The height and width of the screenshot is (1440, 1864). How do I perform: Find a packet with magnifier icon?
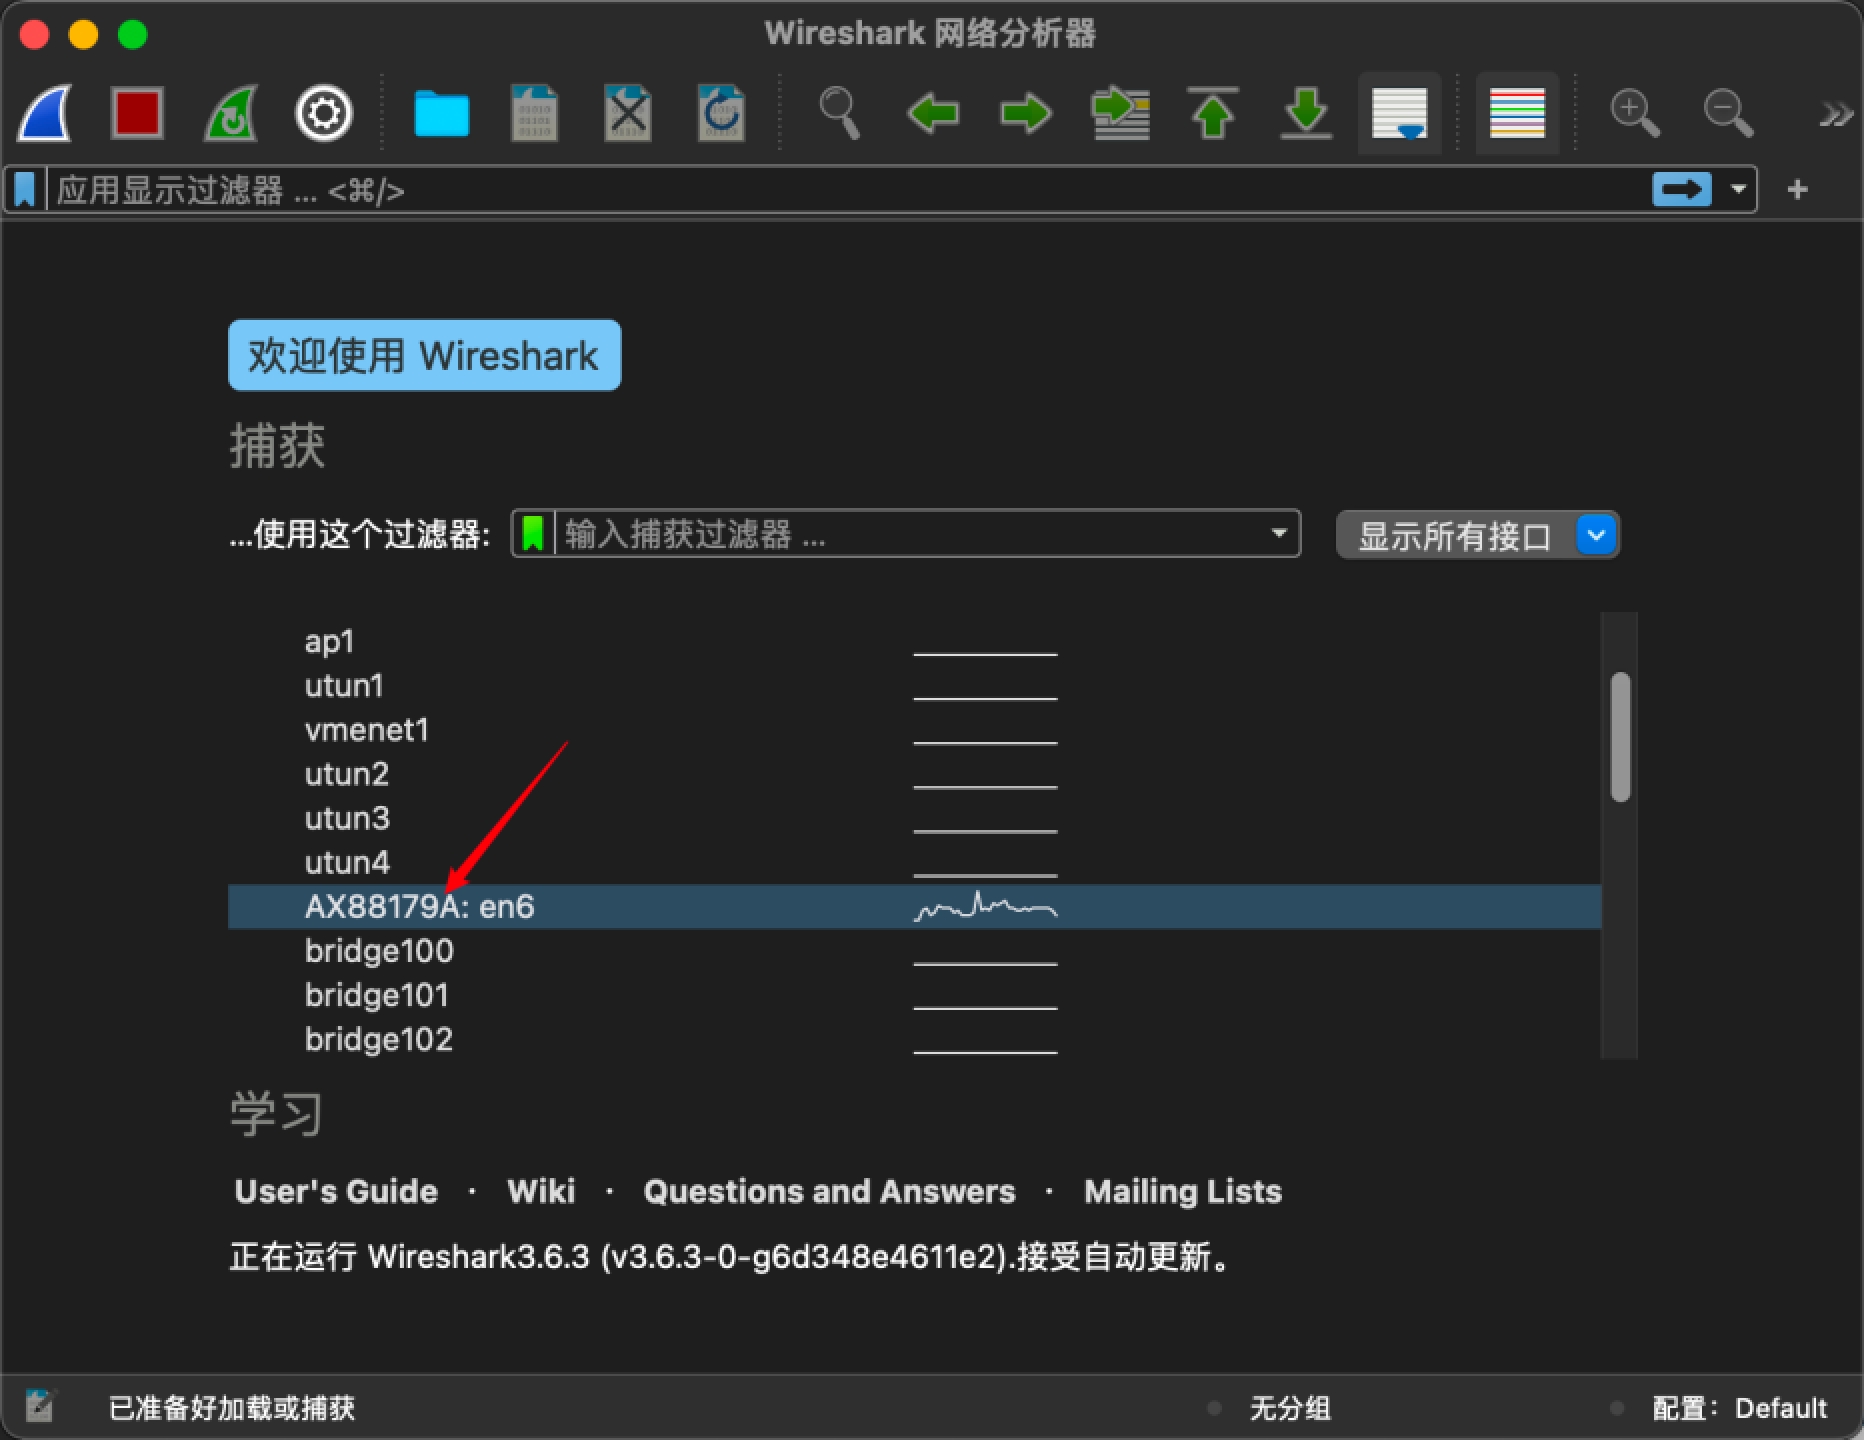(x=839, y=112)
